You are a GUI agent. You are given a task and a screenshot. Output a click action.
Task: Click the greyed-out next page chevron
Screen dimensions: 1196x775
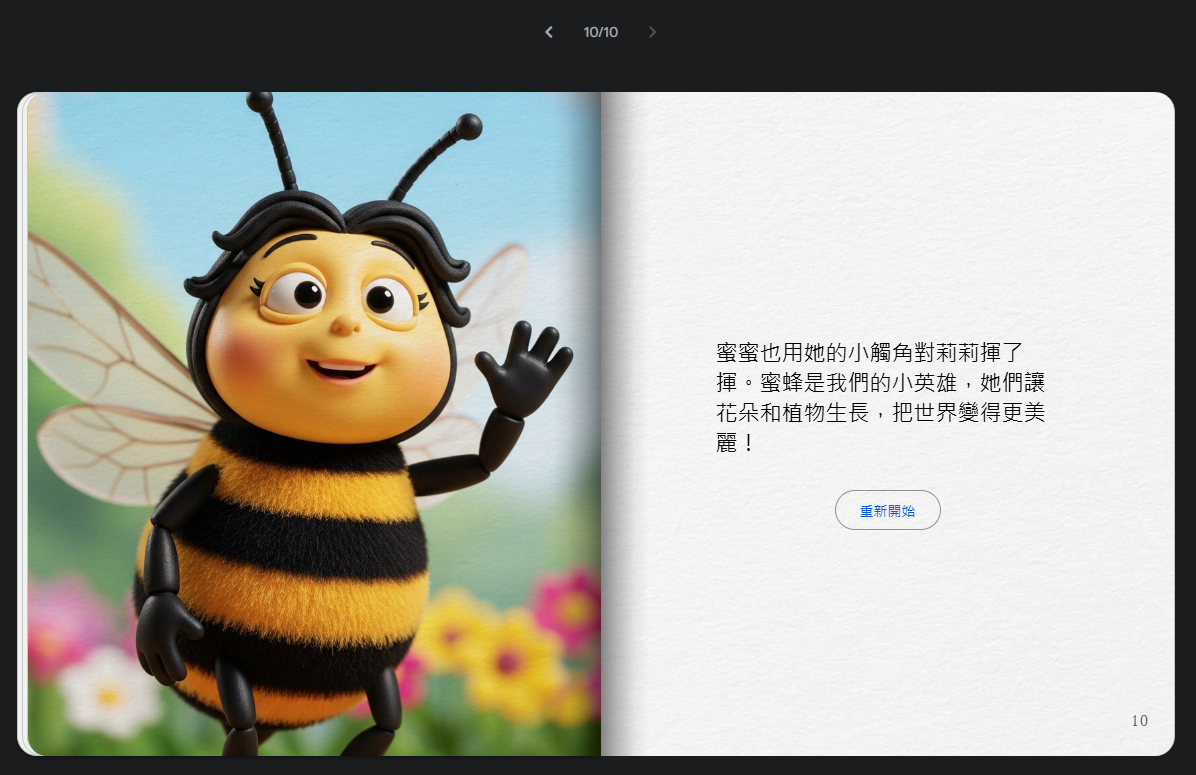[x=652, y=32]
